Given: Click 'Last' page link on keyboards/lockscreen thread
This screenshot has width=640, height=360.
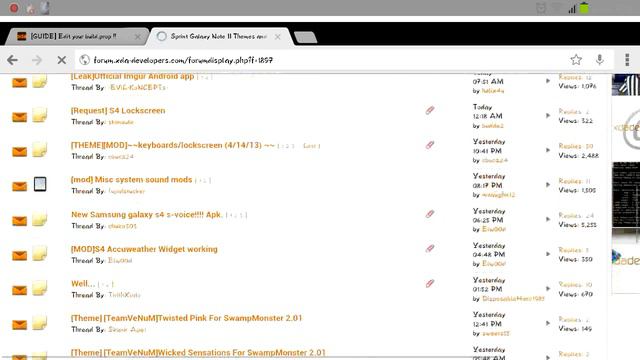Looking at the screenshot, I should (x=311, y=146).
